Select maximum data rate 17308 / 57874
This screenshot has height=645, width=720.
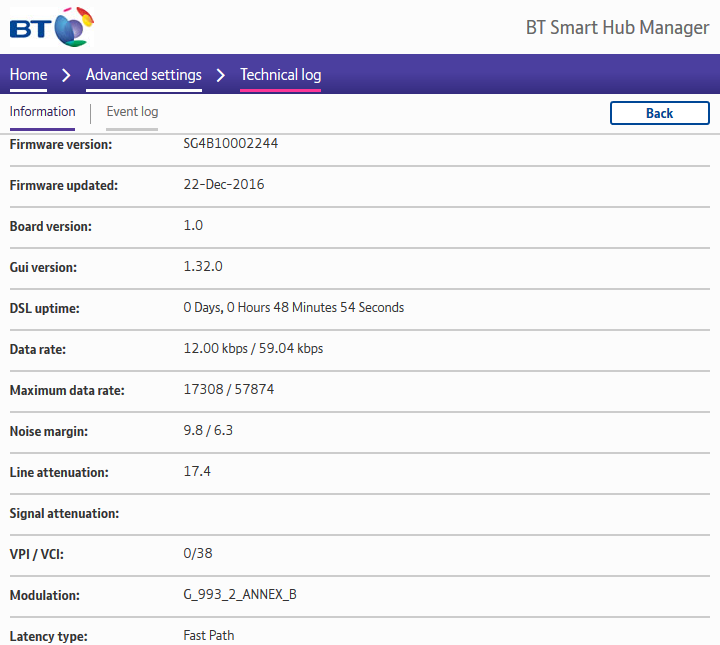pyautogui.click(x=229, y=389)
